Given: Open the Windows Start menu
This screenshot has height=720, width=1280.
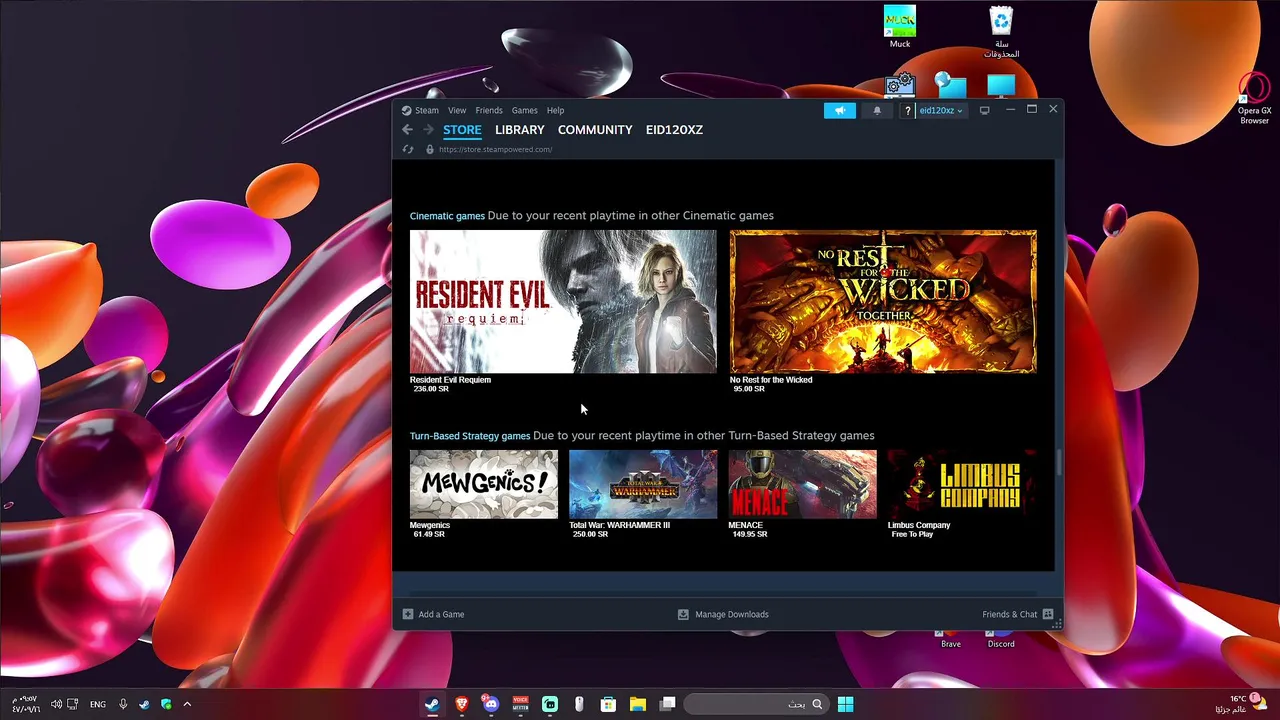Looking at the screenshot, I should (845, 704).
